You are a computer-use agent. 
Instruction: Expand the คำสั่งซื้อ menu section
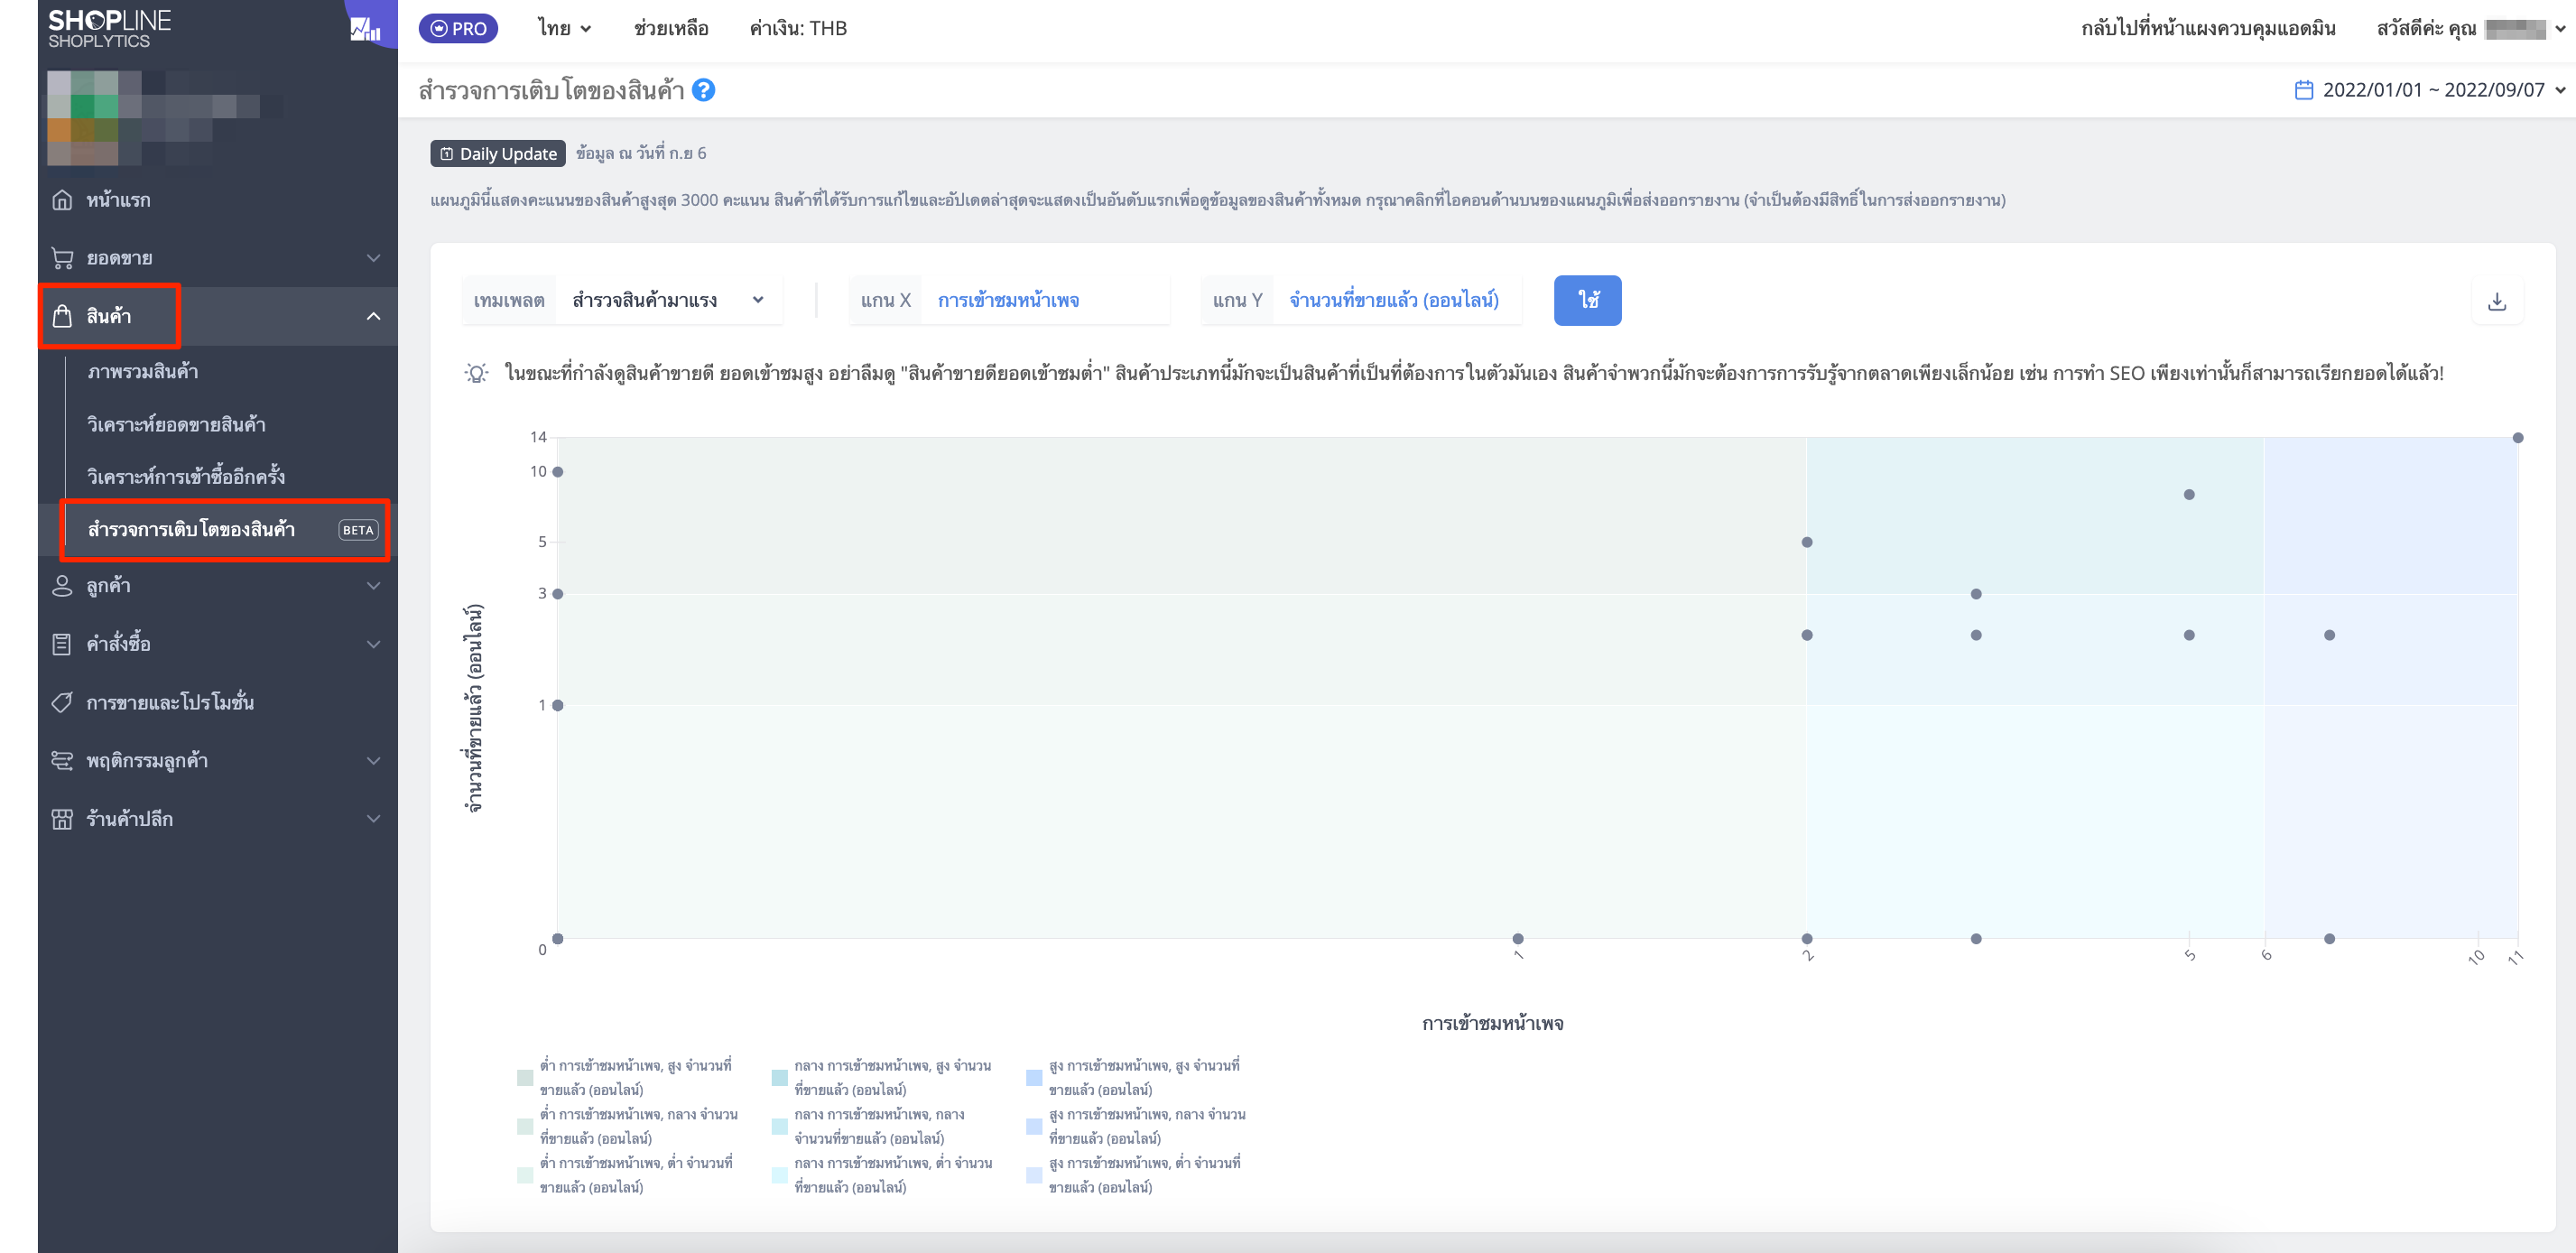pos(373,644)
